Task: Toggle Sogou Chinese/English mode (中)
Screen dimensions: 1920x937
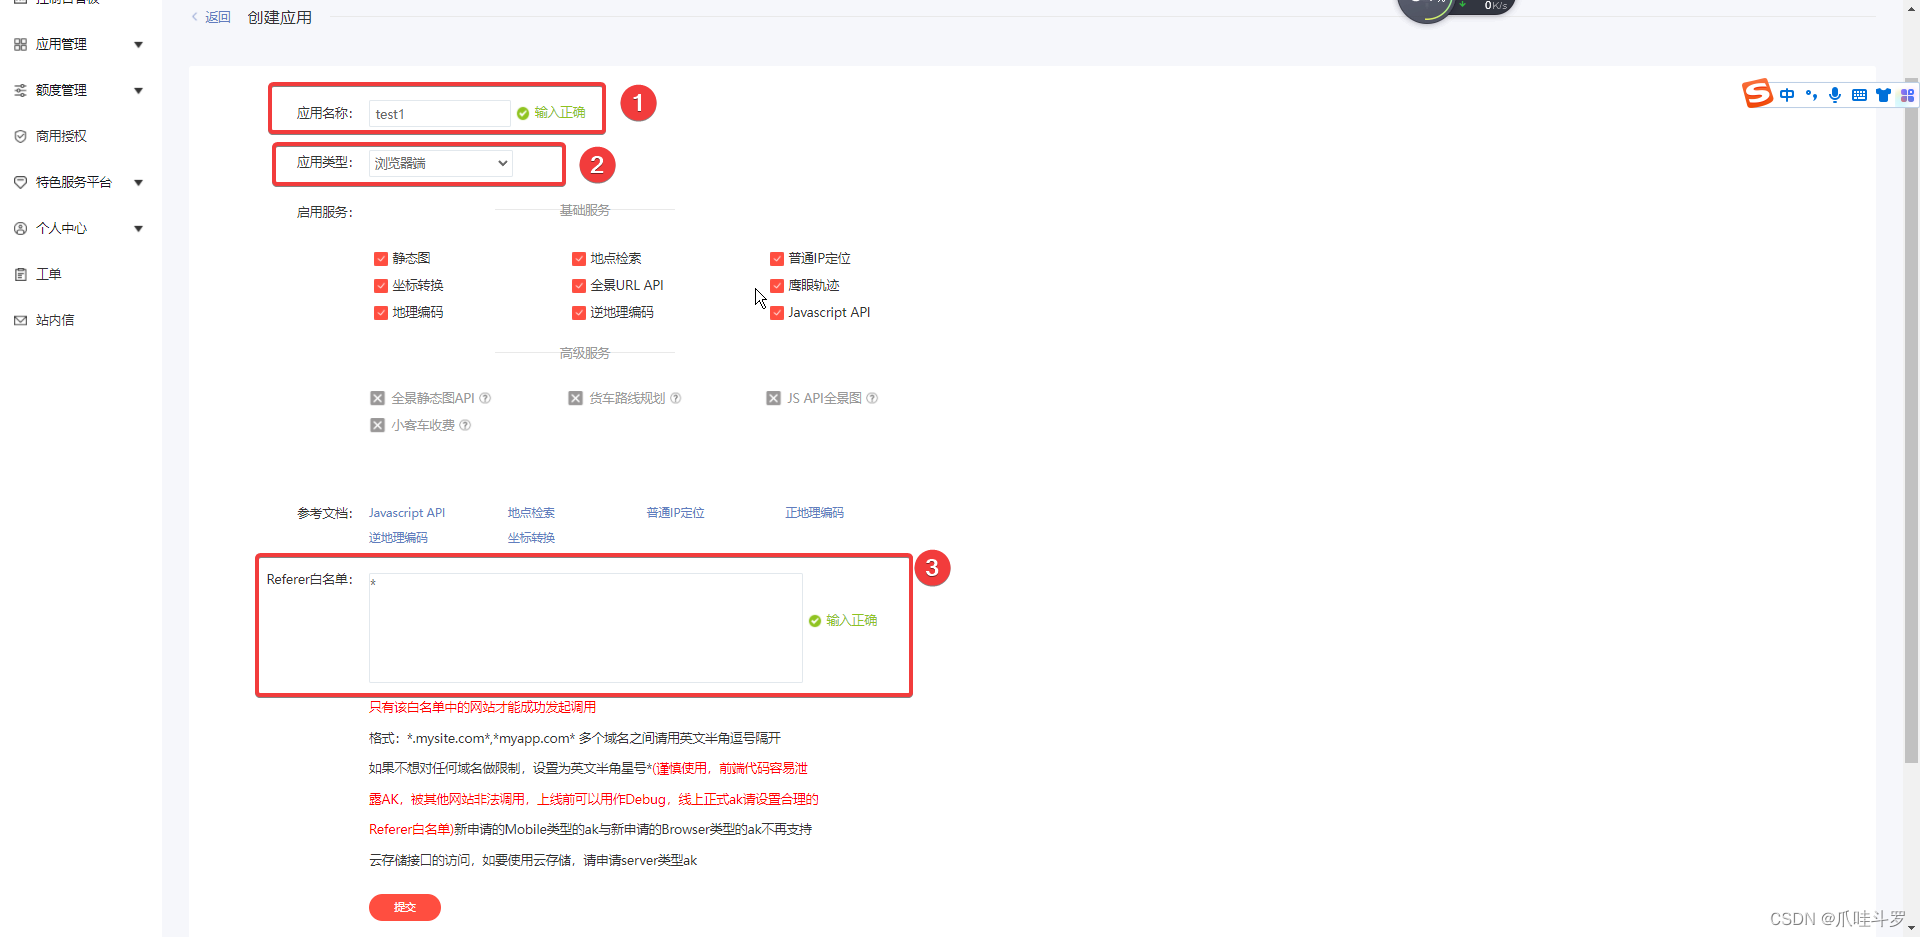Action: (x=1787, y=95)
